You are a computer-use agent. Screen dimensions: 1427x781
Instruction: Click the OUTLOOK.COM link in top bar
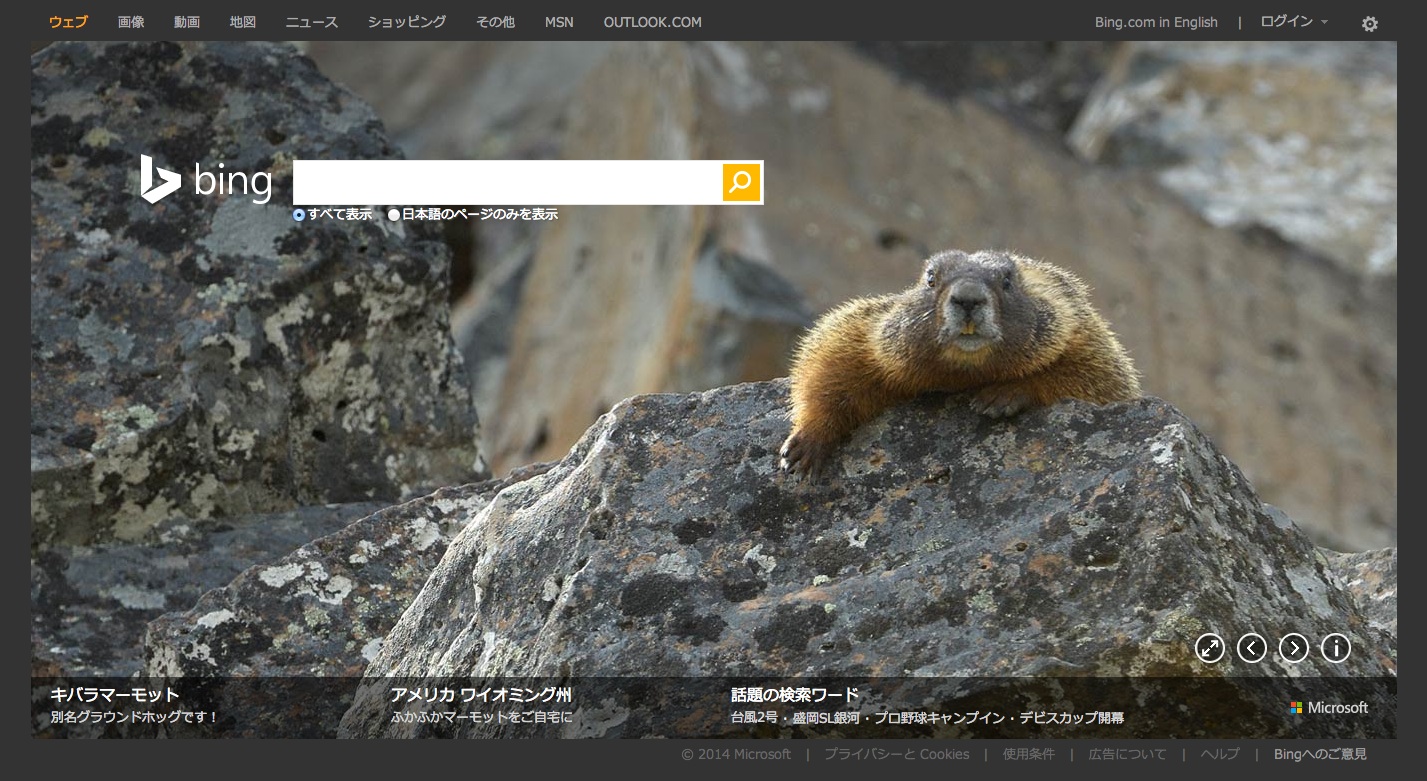[652, 22]
